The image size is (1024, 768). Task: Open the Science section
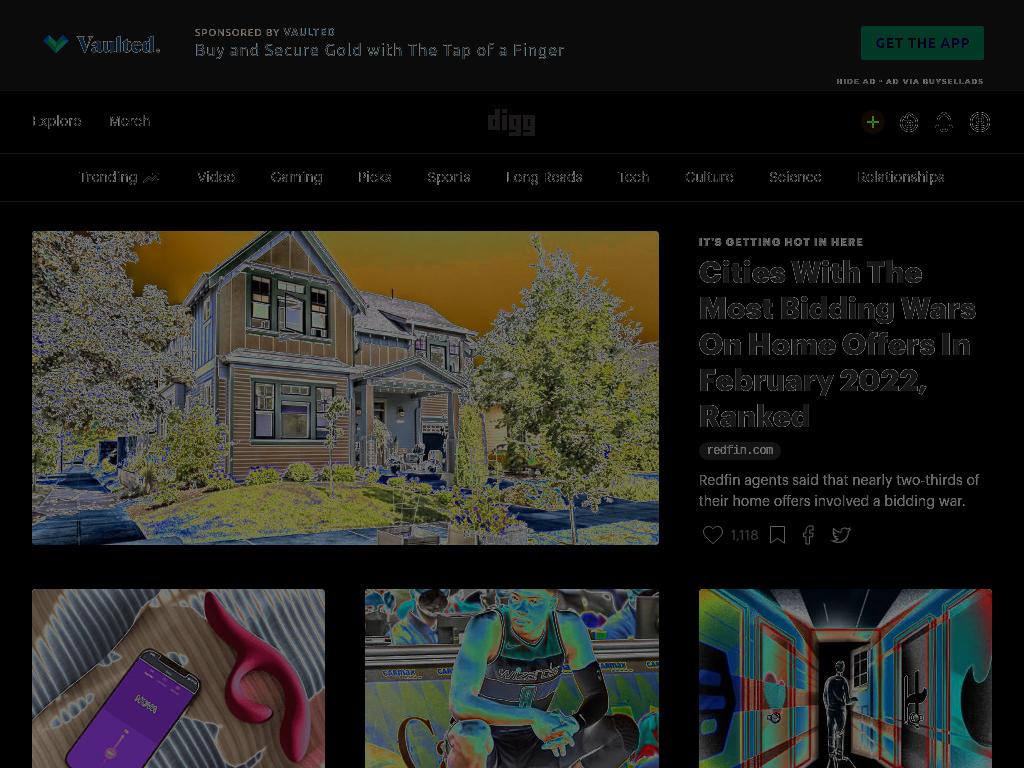tap(795, 178)
